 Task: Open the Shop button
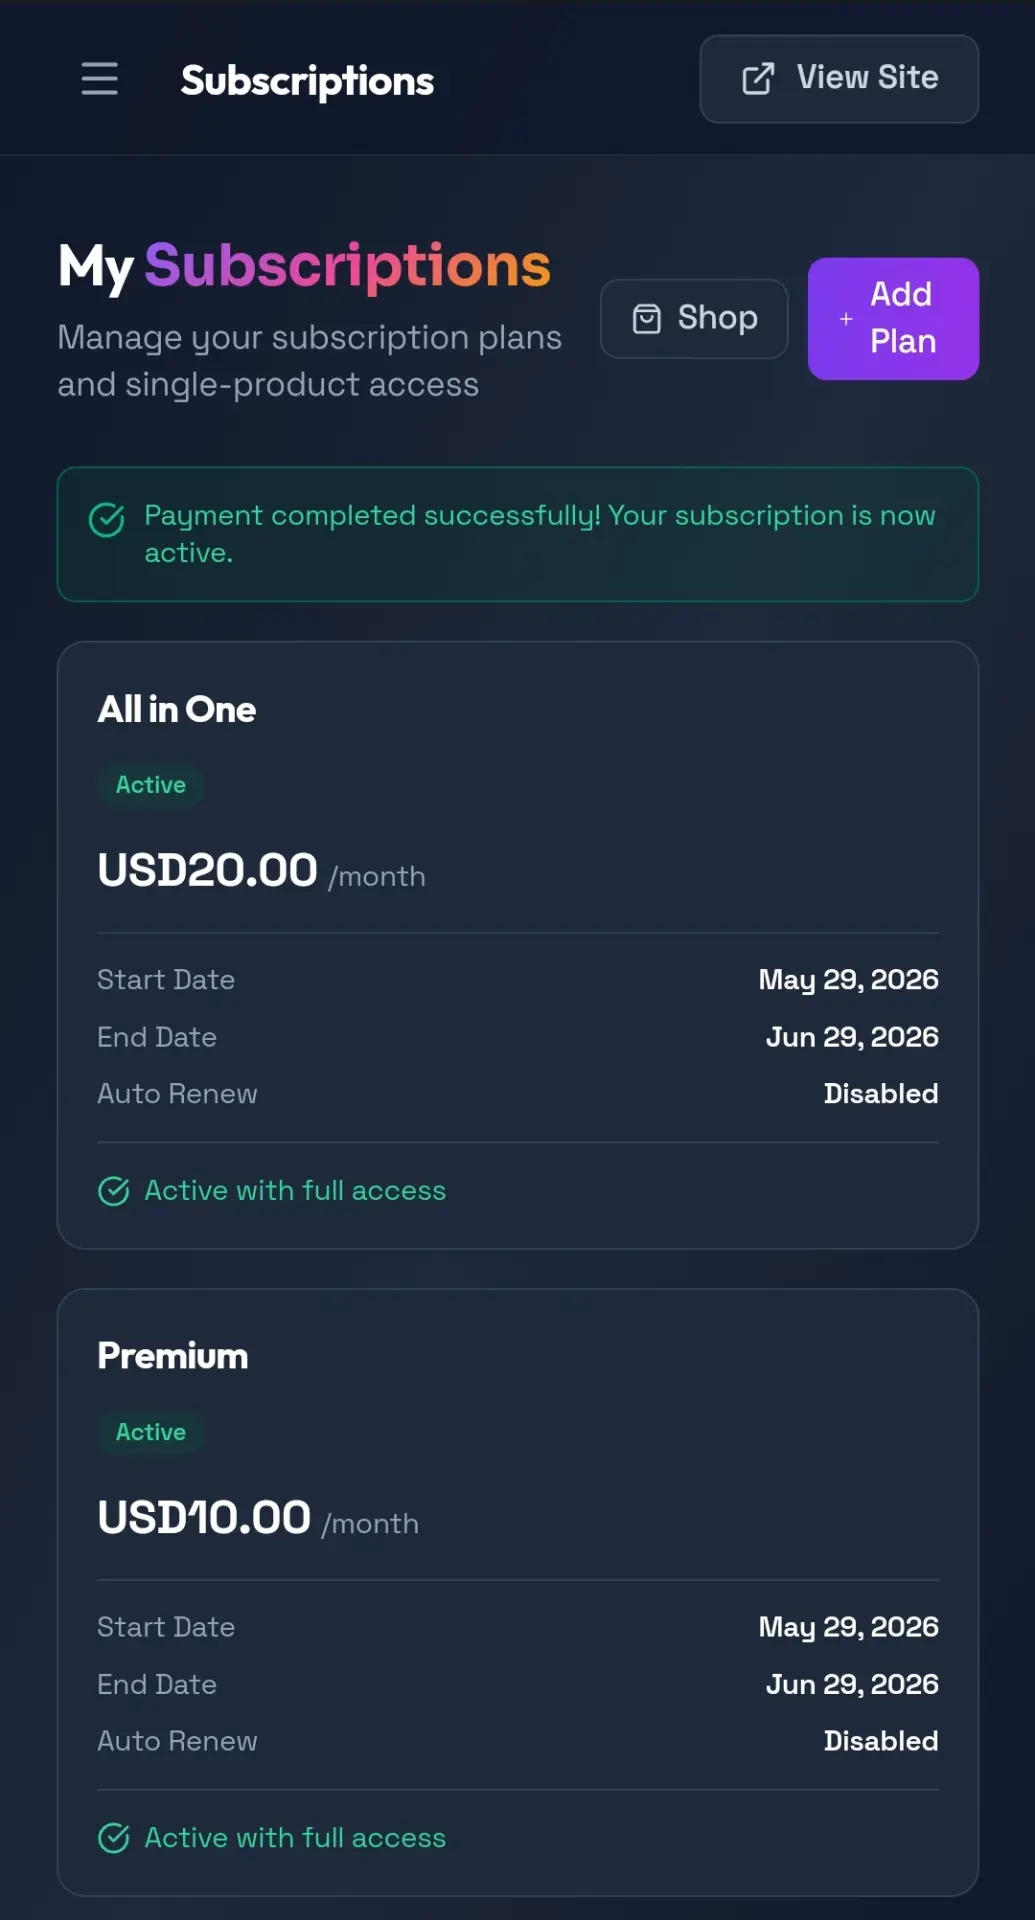694,319
